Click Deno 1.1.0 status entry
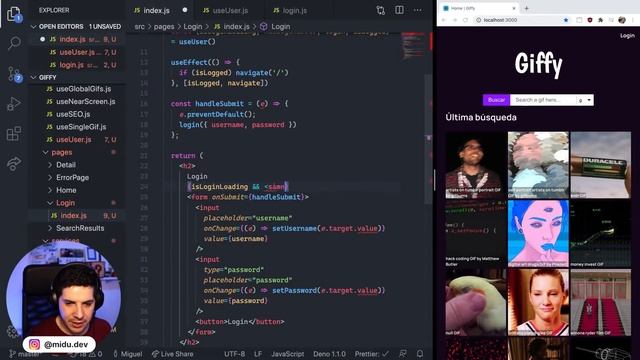640x360 pixels. (x=329, y=354)
